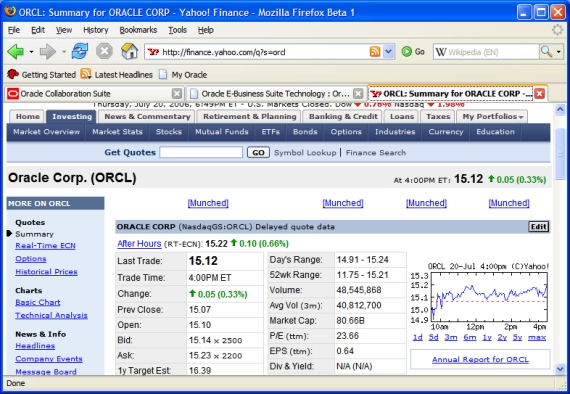Expand the address bar URL dropdown
The height and width of the screenshot is (394, 570).
click(389, 52)
